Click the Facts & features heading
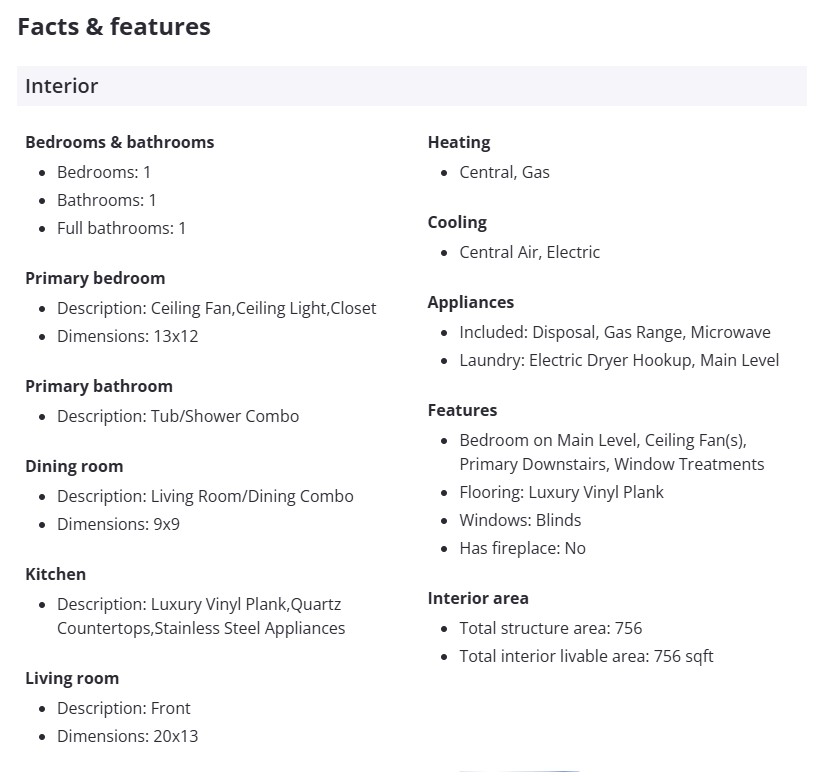The width and height of the screenshot is (840, 776). click(x=114, y=27)
